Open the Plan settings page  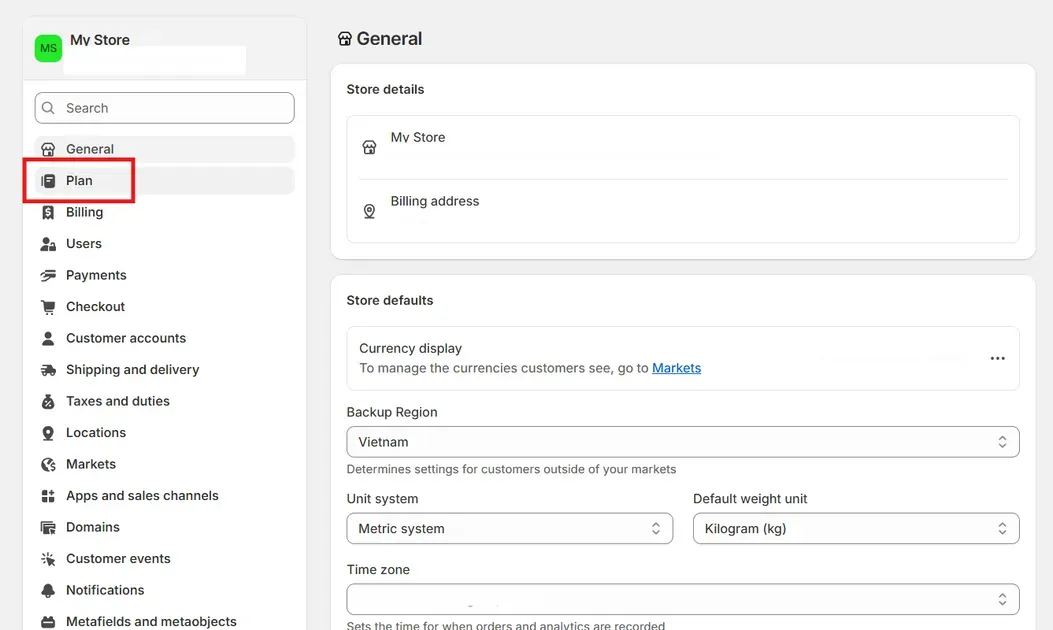(79, 181)
